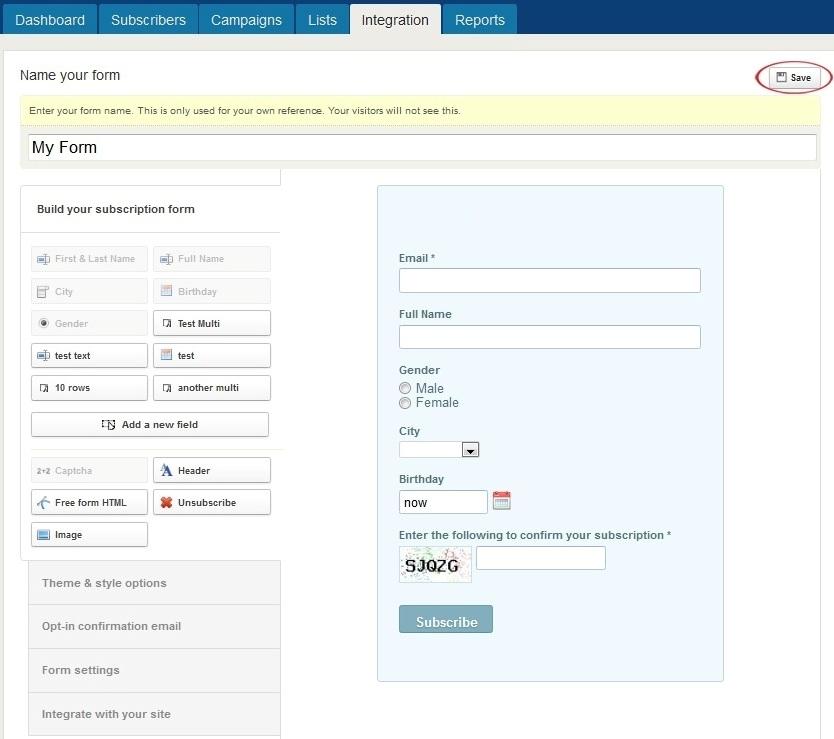Insert an Image element
The image size is (834, 739).
(x=89, y=535)
